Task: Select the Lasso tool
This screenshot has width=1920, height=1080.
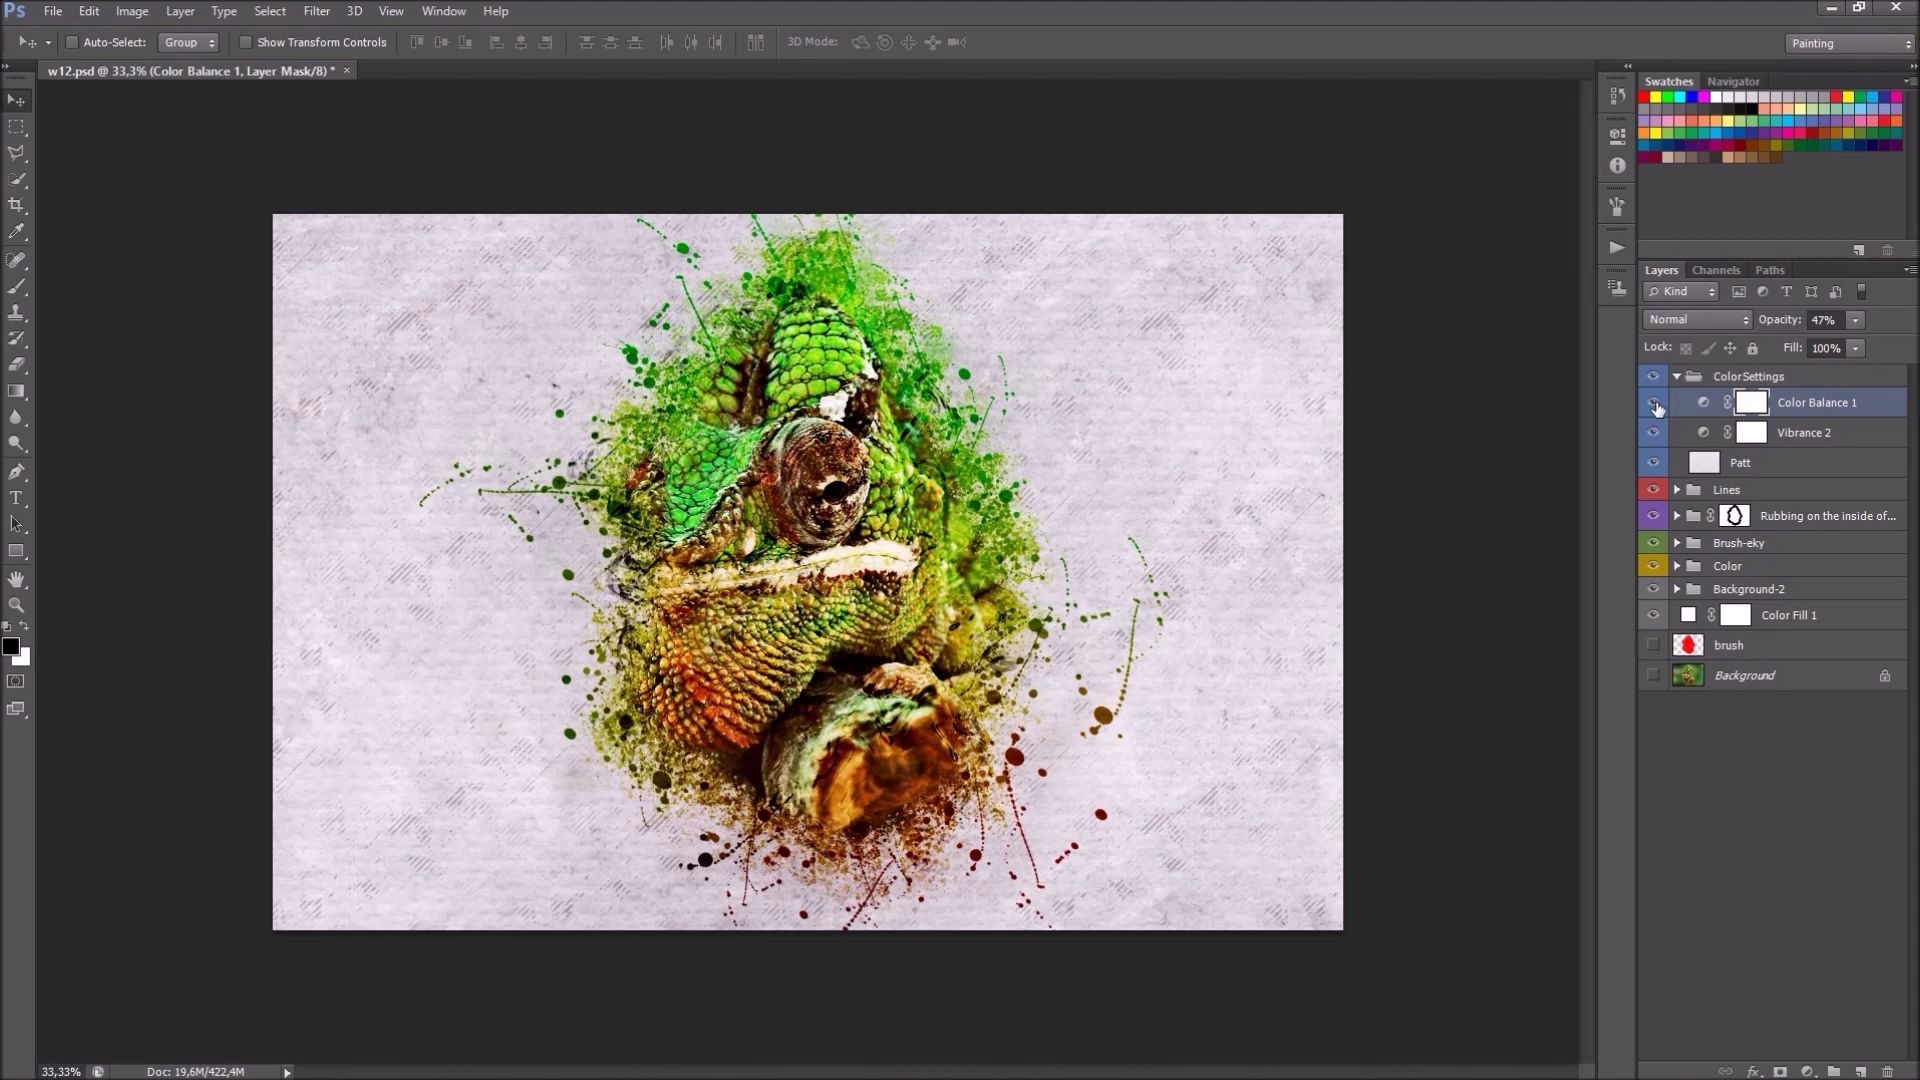Action: (16, 153)
